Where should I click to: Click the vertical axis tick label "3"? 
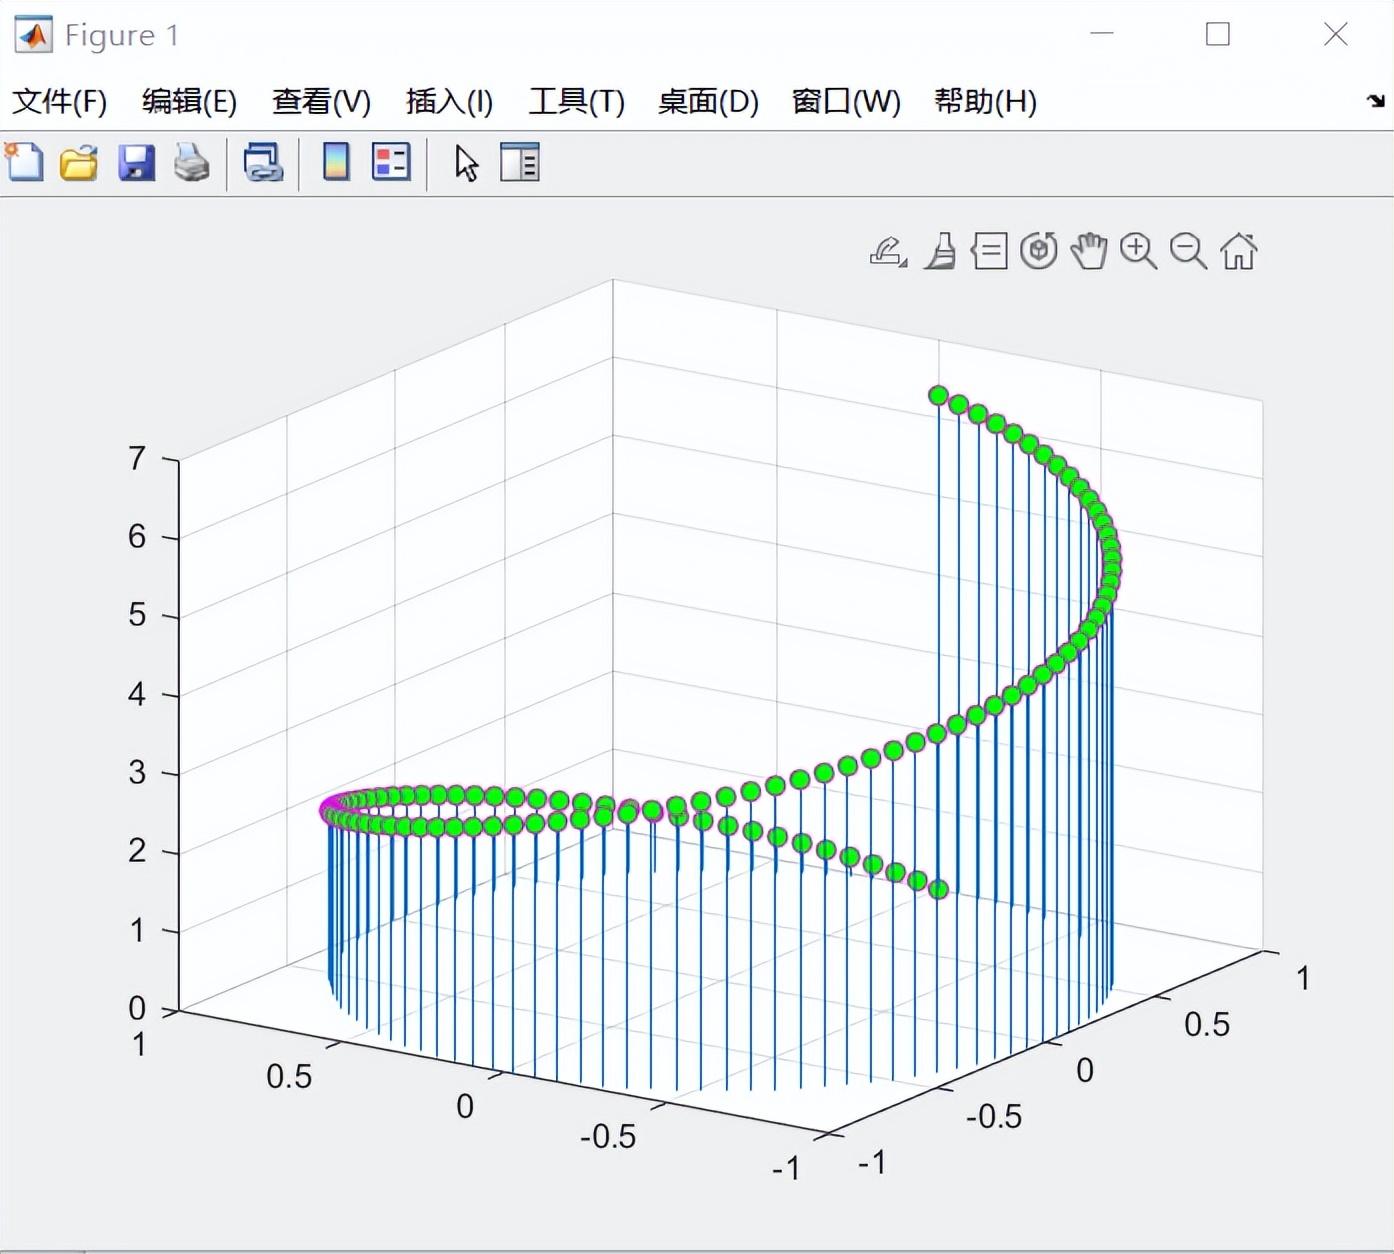coord(137,772)
